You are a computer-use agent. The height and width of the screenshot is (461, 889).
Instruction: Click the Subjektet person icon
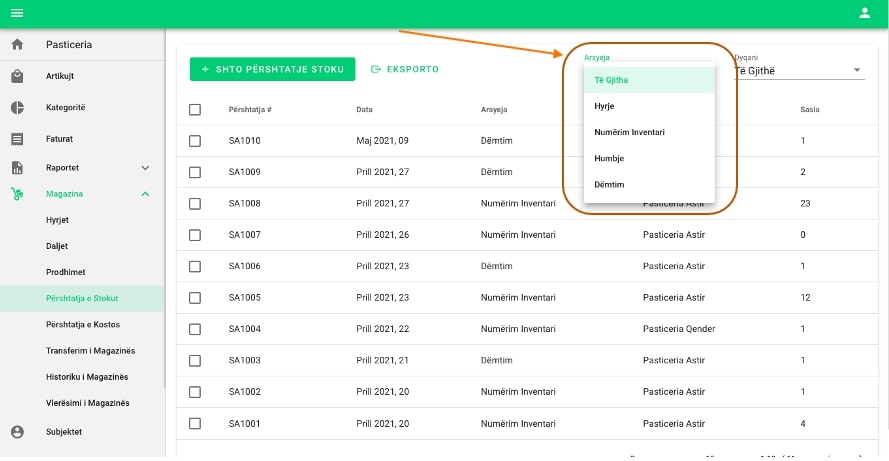[x=17, y=432]
